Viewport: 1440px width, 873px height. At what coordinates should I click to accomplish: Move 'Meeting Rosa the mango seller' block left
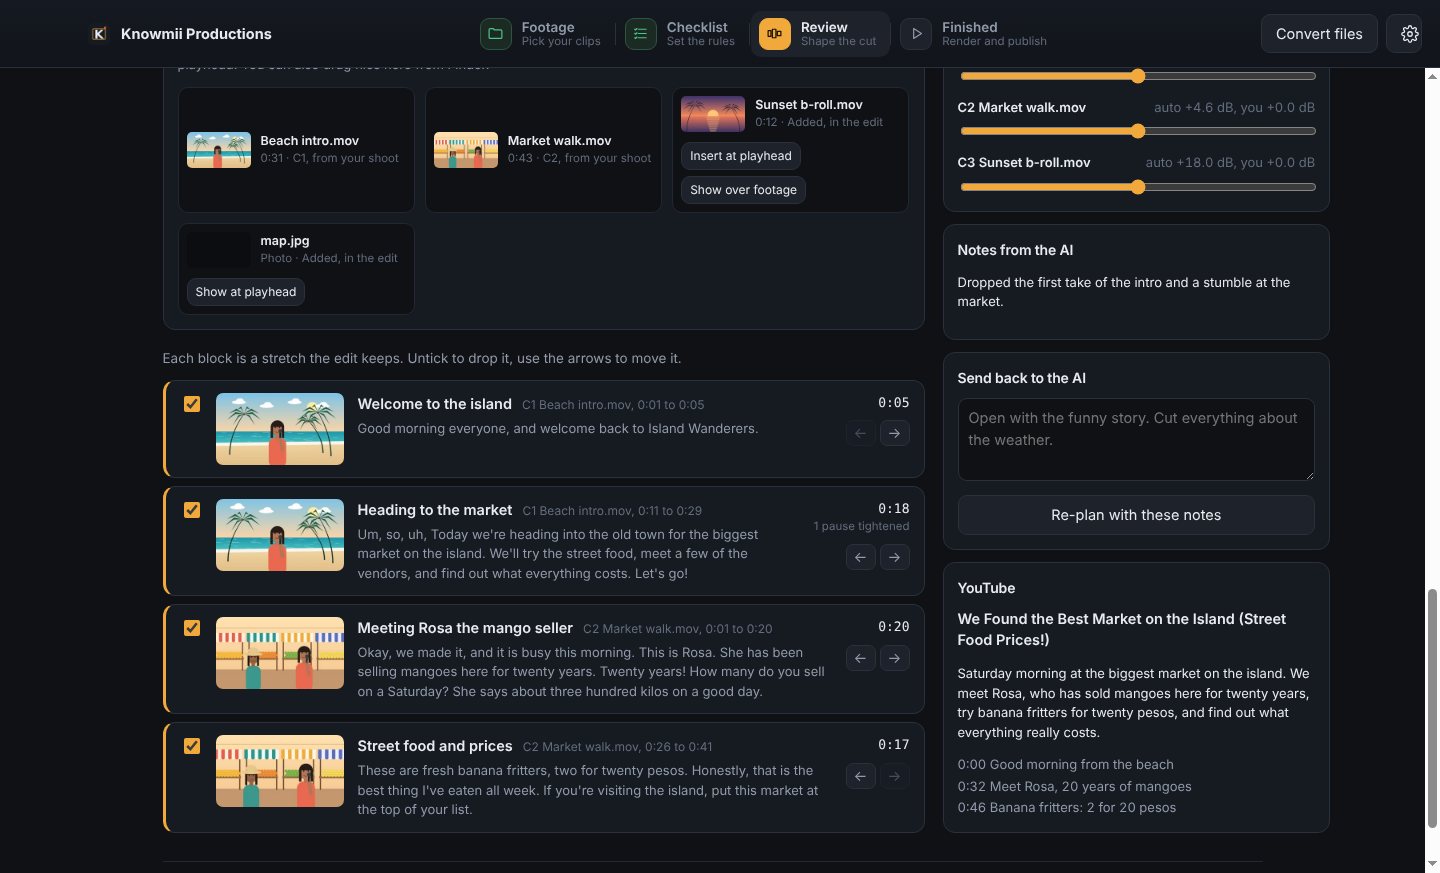click(860, 658)
